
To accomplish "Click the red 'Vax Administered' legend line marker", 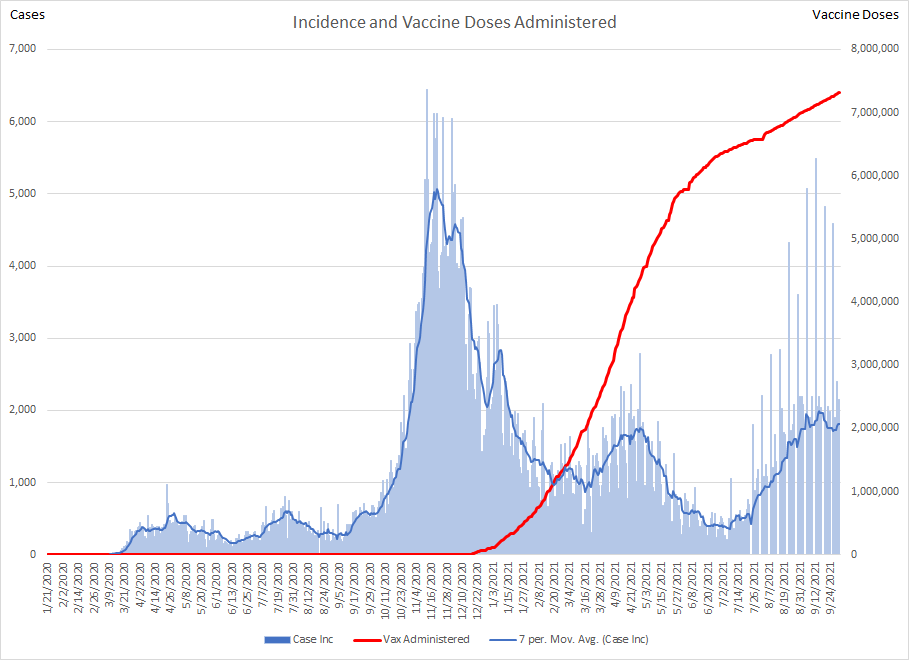I will click(x=368, y=640).
